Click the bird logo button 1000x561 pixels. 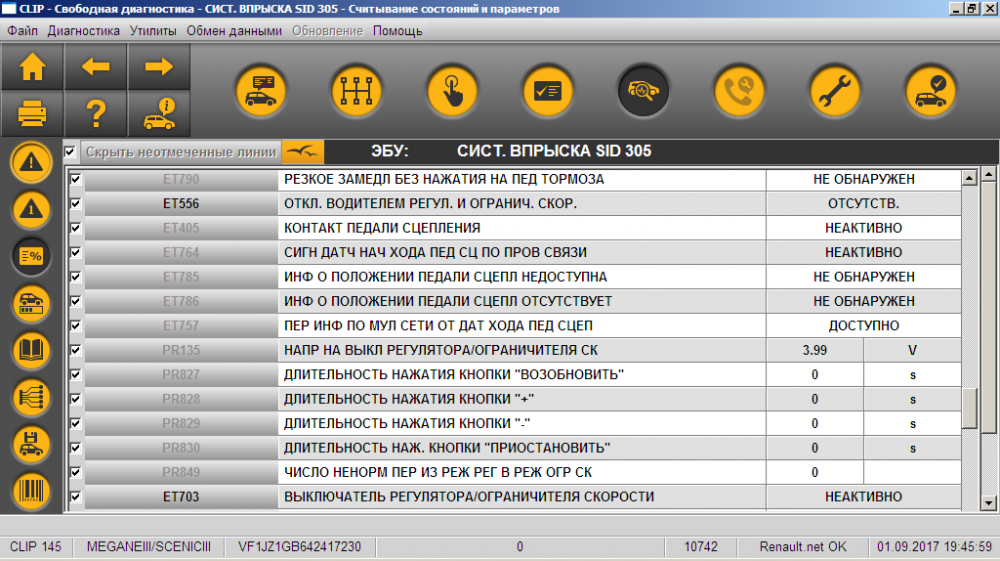pyautogui.click(x=303, y=152)
